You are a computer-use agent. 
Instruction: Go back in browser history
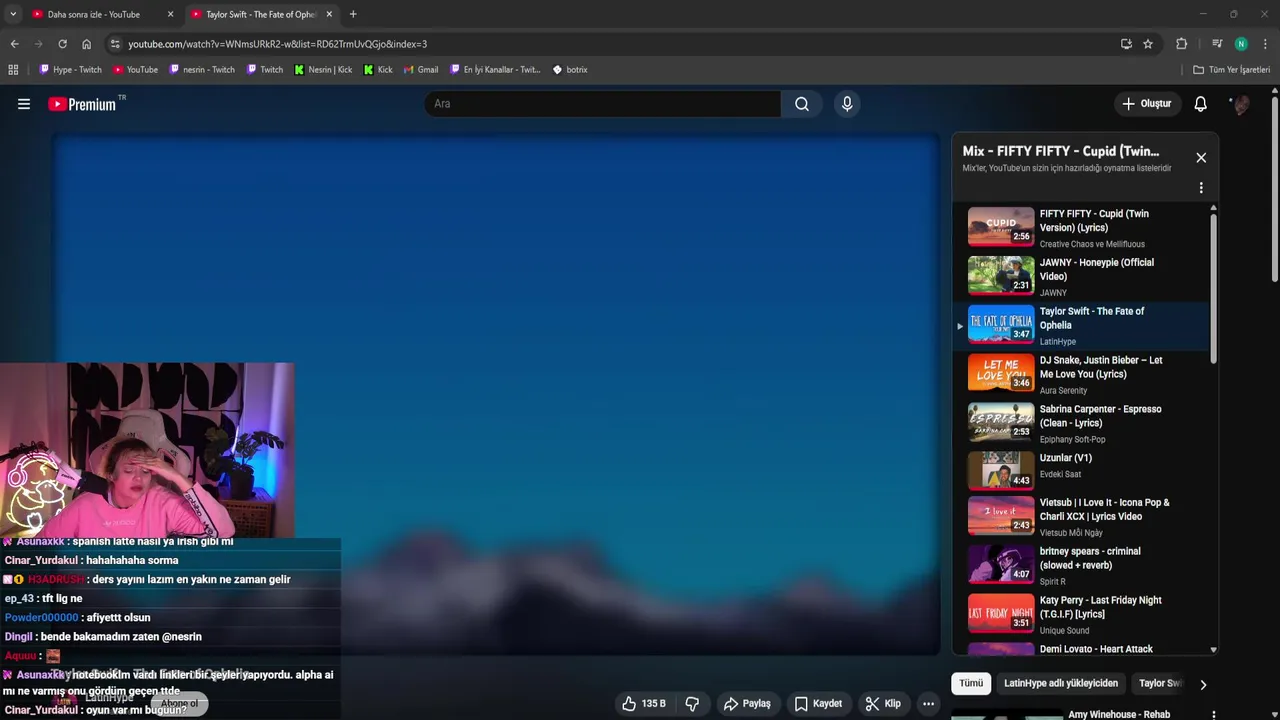14,44
